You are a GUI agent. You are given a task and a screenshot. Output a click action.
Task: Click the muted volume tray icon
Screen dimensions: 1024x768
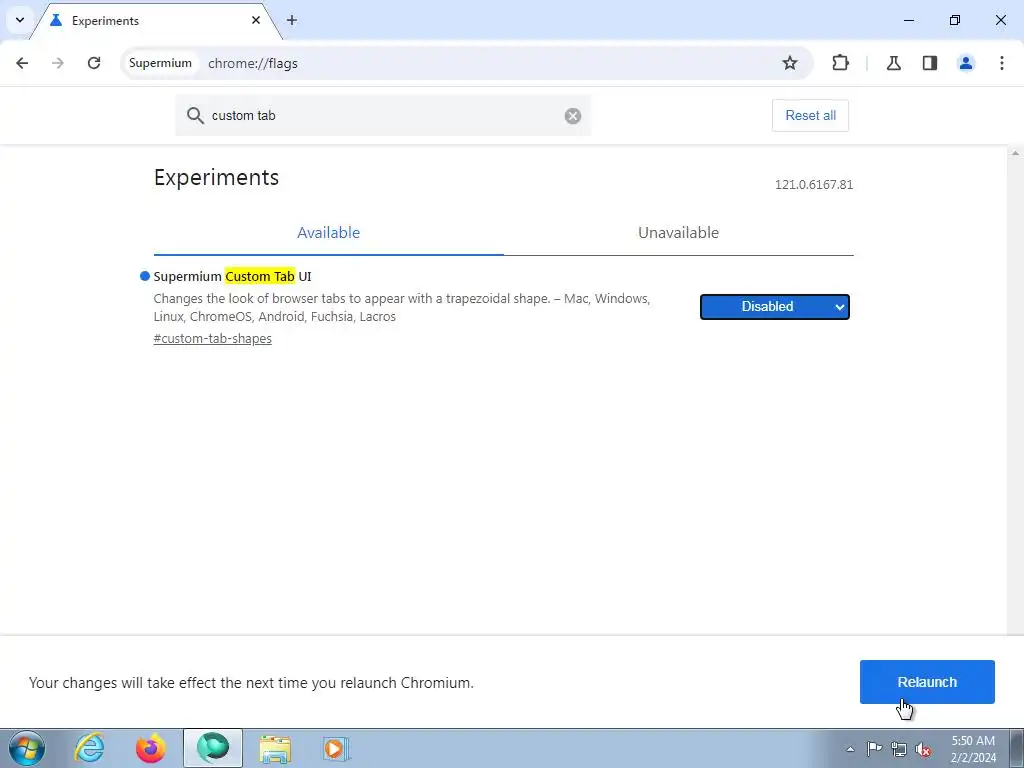click(x=923, y=749)
